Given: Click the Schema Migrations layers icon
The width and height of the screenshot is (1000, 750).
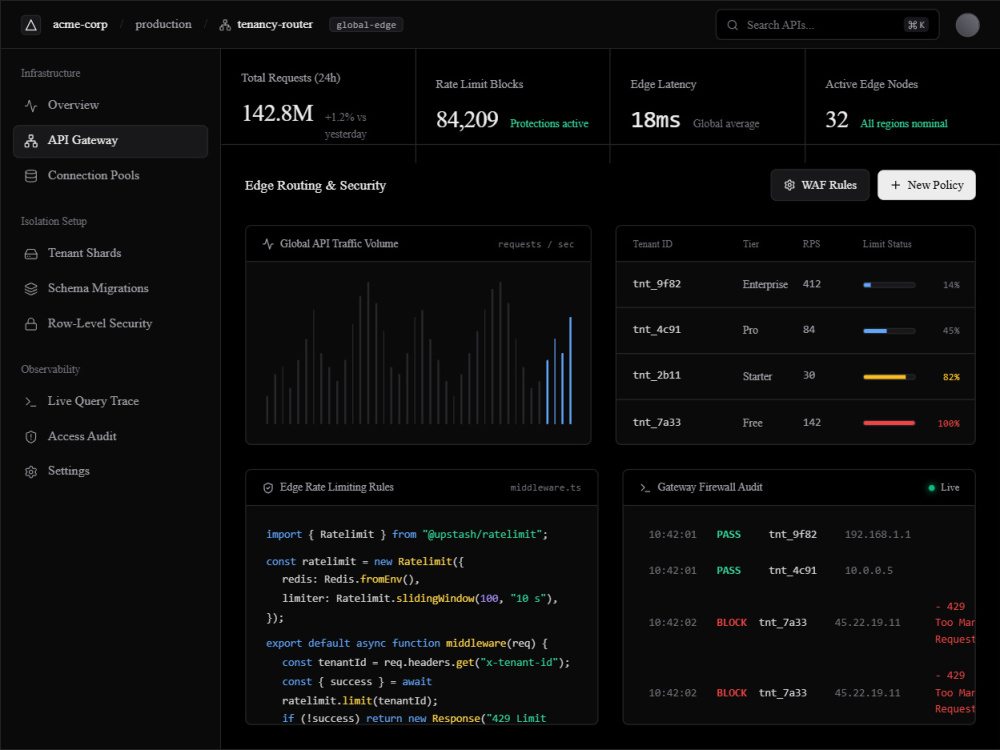Looking at the screenshot, I should [x=31, y=289].
